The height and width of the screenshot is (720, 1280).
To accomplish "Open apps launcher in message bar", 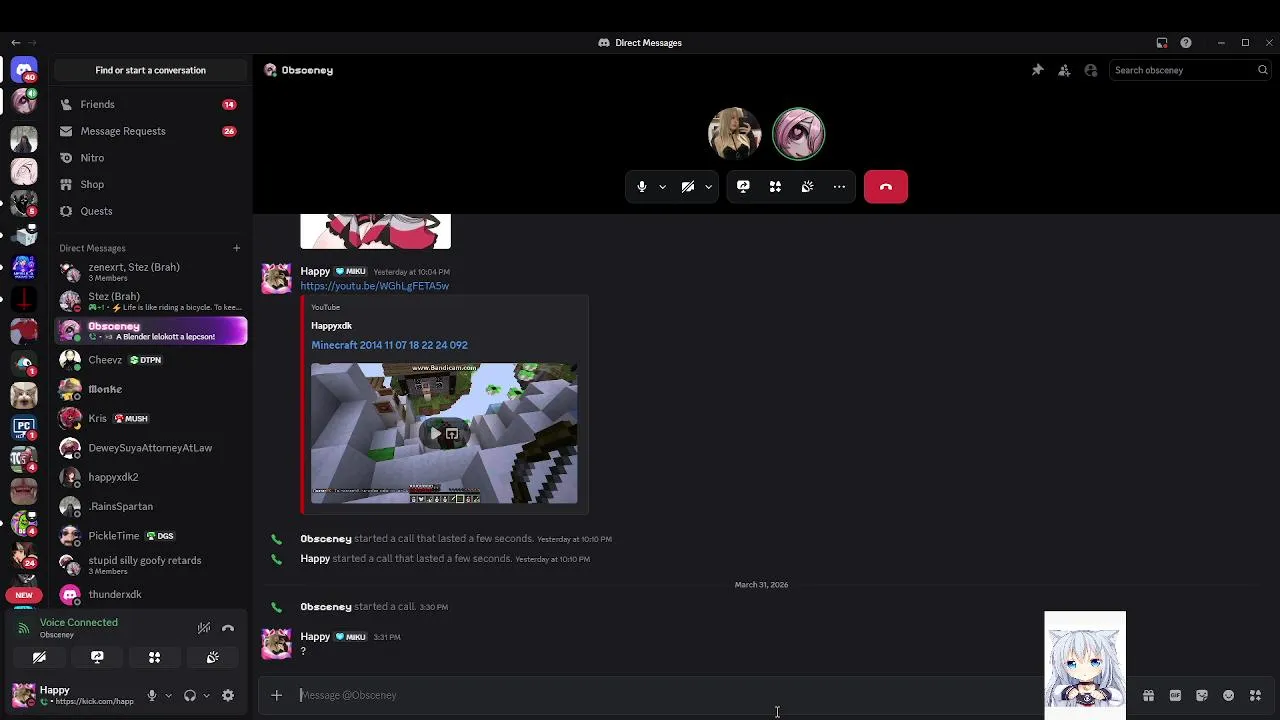I will pos(1255,695).
